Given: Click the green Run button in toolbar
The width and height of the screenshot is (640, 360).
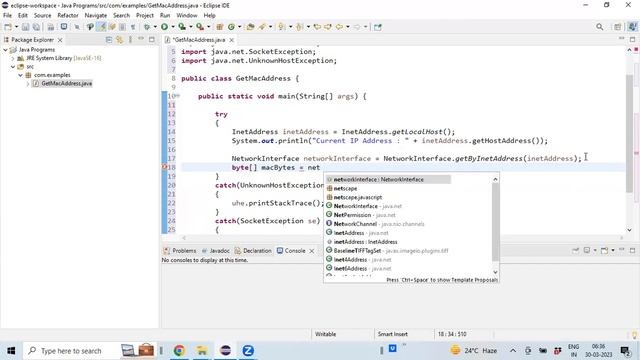Looking at the screenshot, I should pos(164,27).
